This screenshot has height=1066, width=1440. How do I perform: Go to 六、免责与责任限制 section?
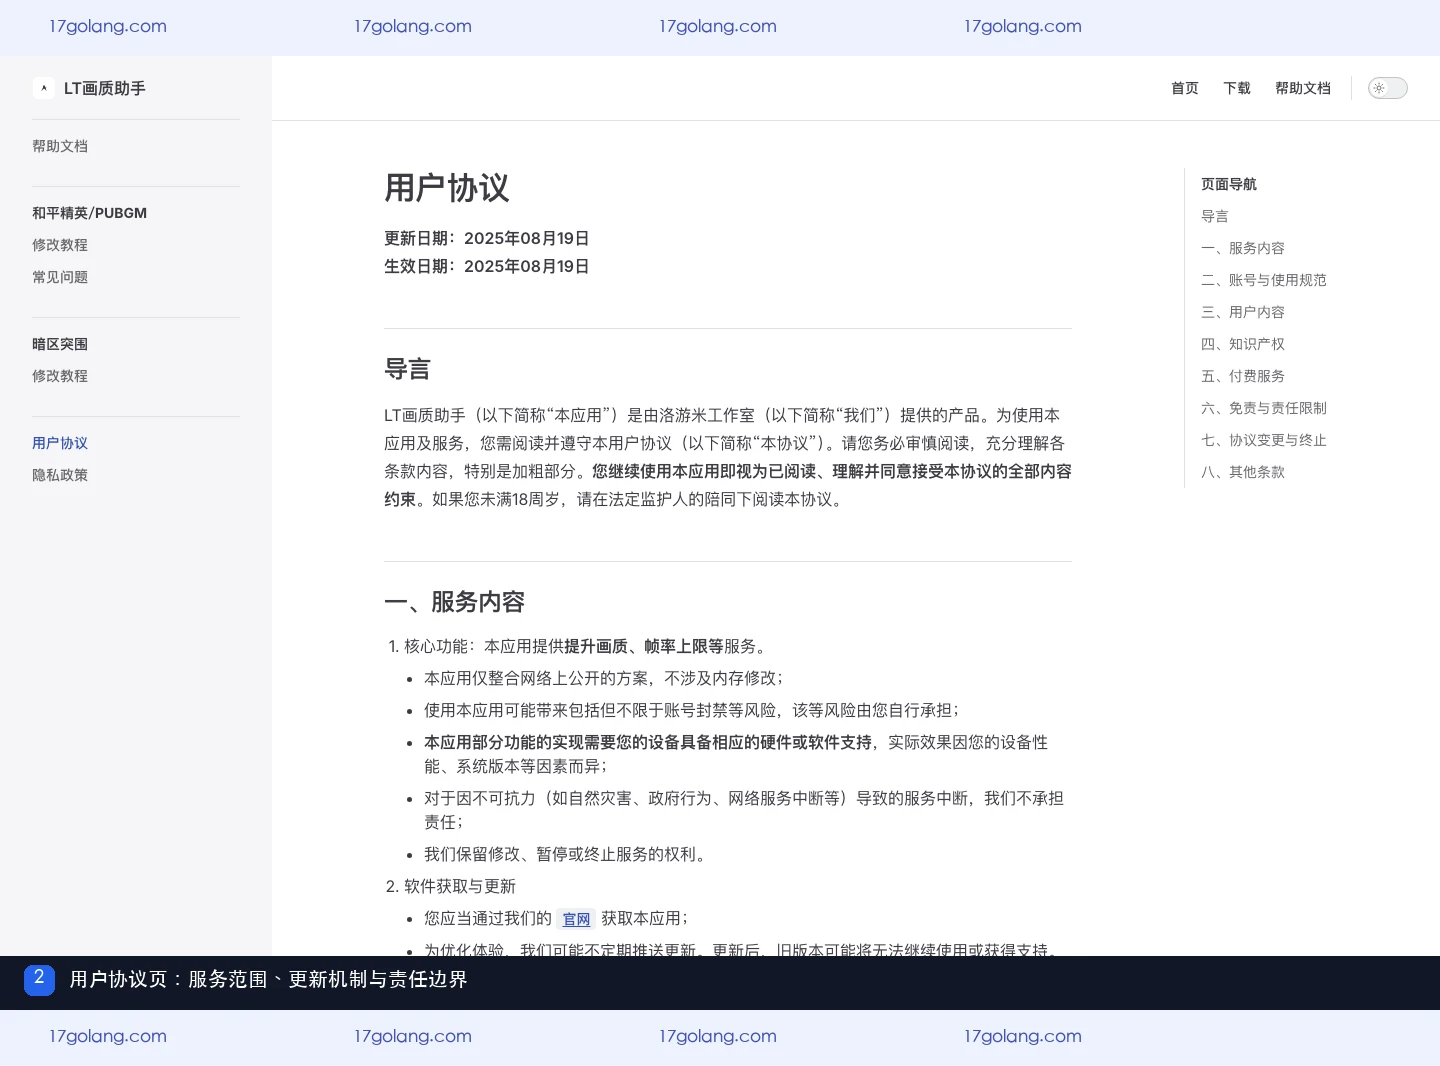[x=1264, y=408]
